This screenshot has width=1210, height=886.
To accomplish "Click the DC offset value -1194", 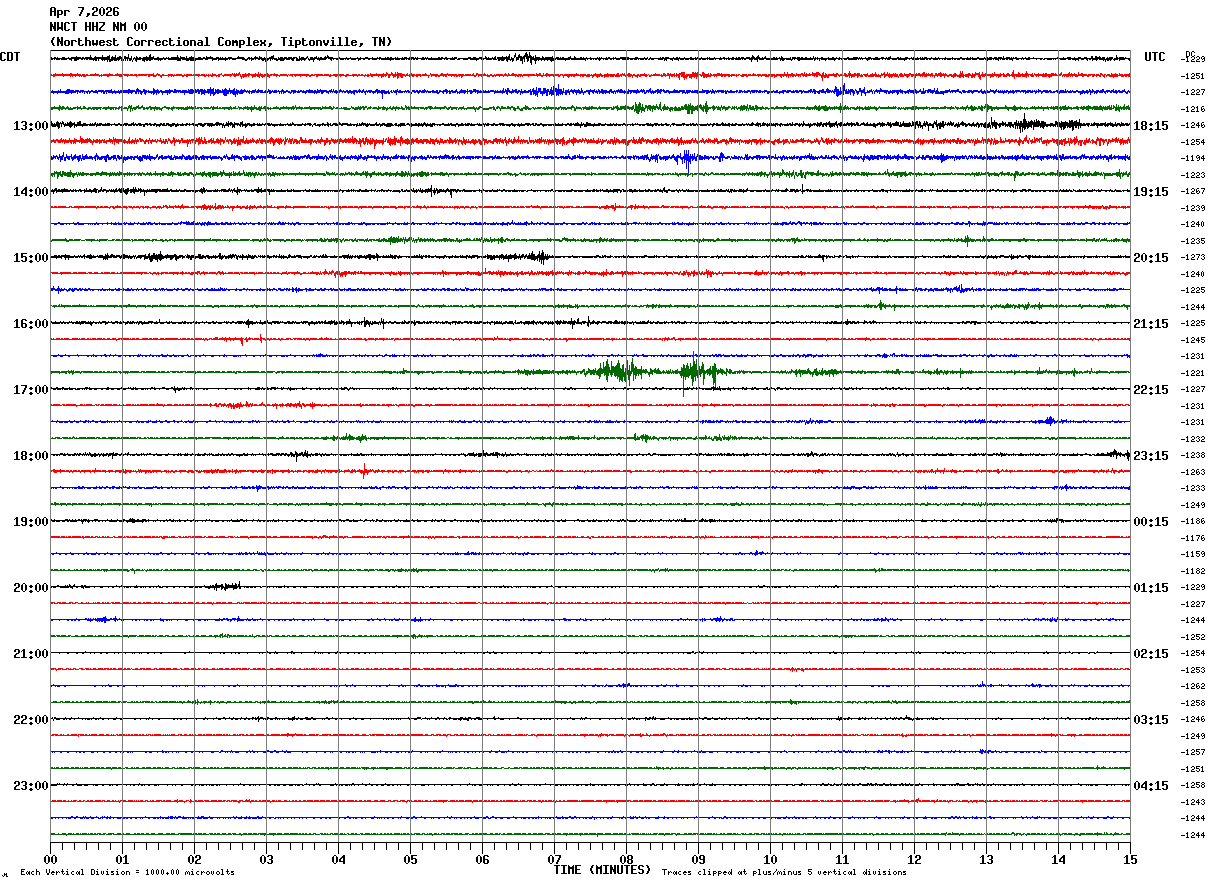I will tap(1192, 159).
